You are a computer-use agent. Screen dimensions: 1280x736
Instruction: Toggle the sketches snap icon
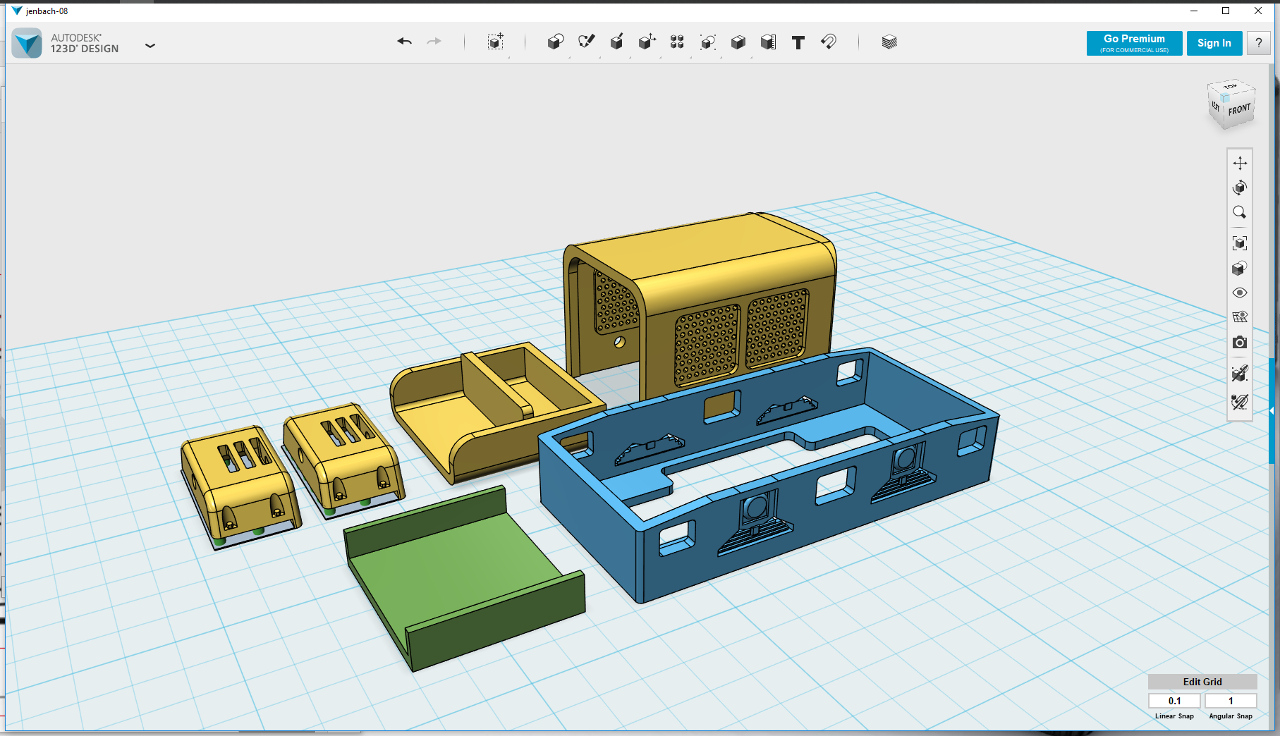coord(1240,401)
